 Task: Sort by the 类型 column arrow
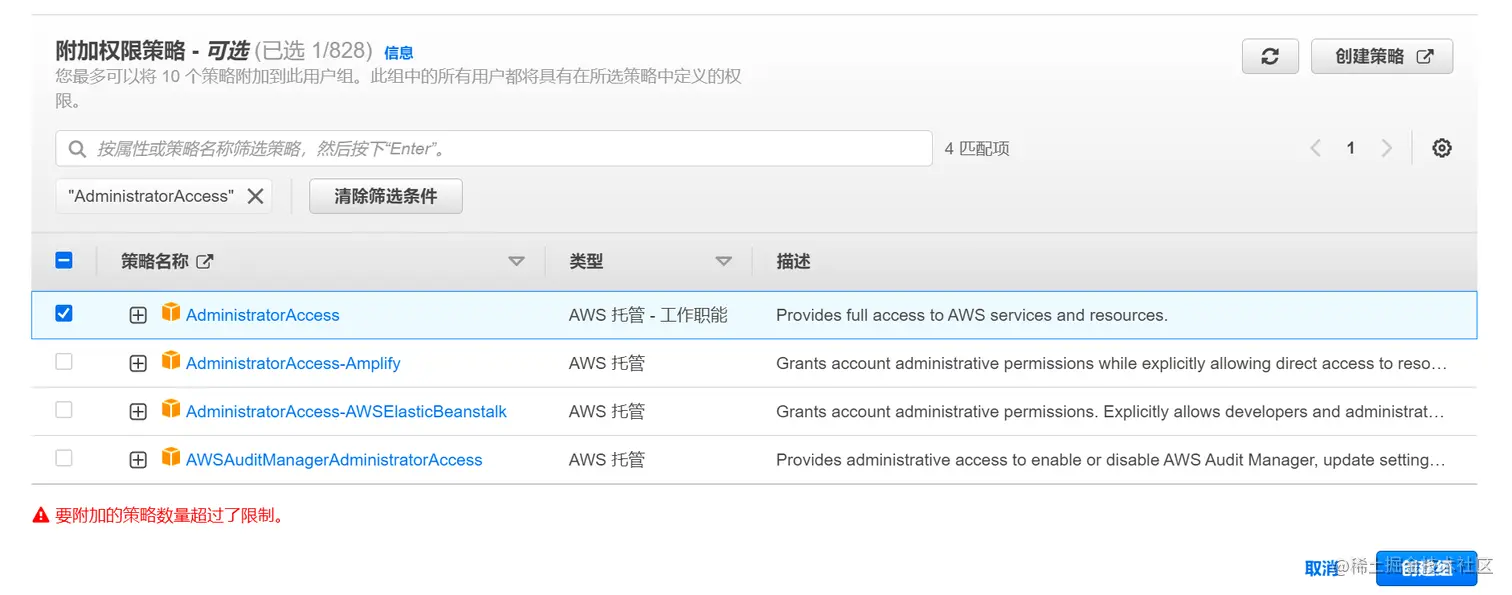pos(724,262)
